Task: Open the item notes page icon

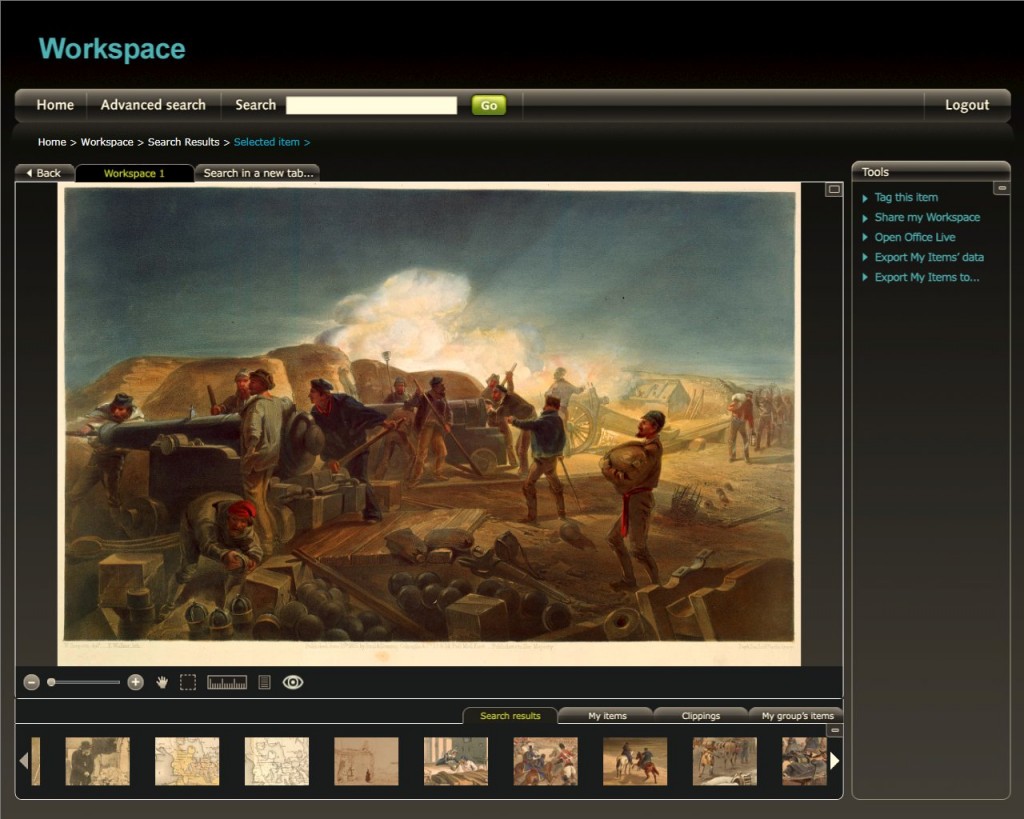Action: 264,682
